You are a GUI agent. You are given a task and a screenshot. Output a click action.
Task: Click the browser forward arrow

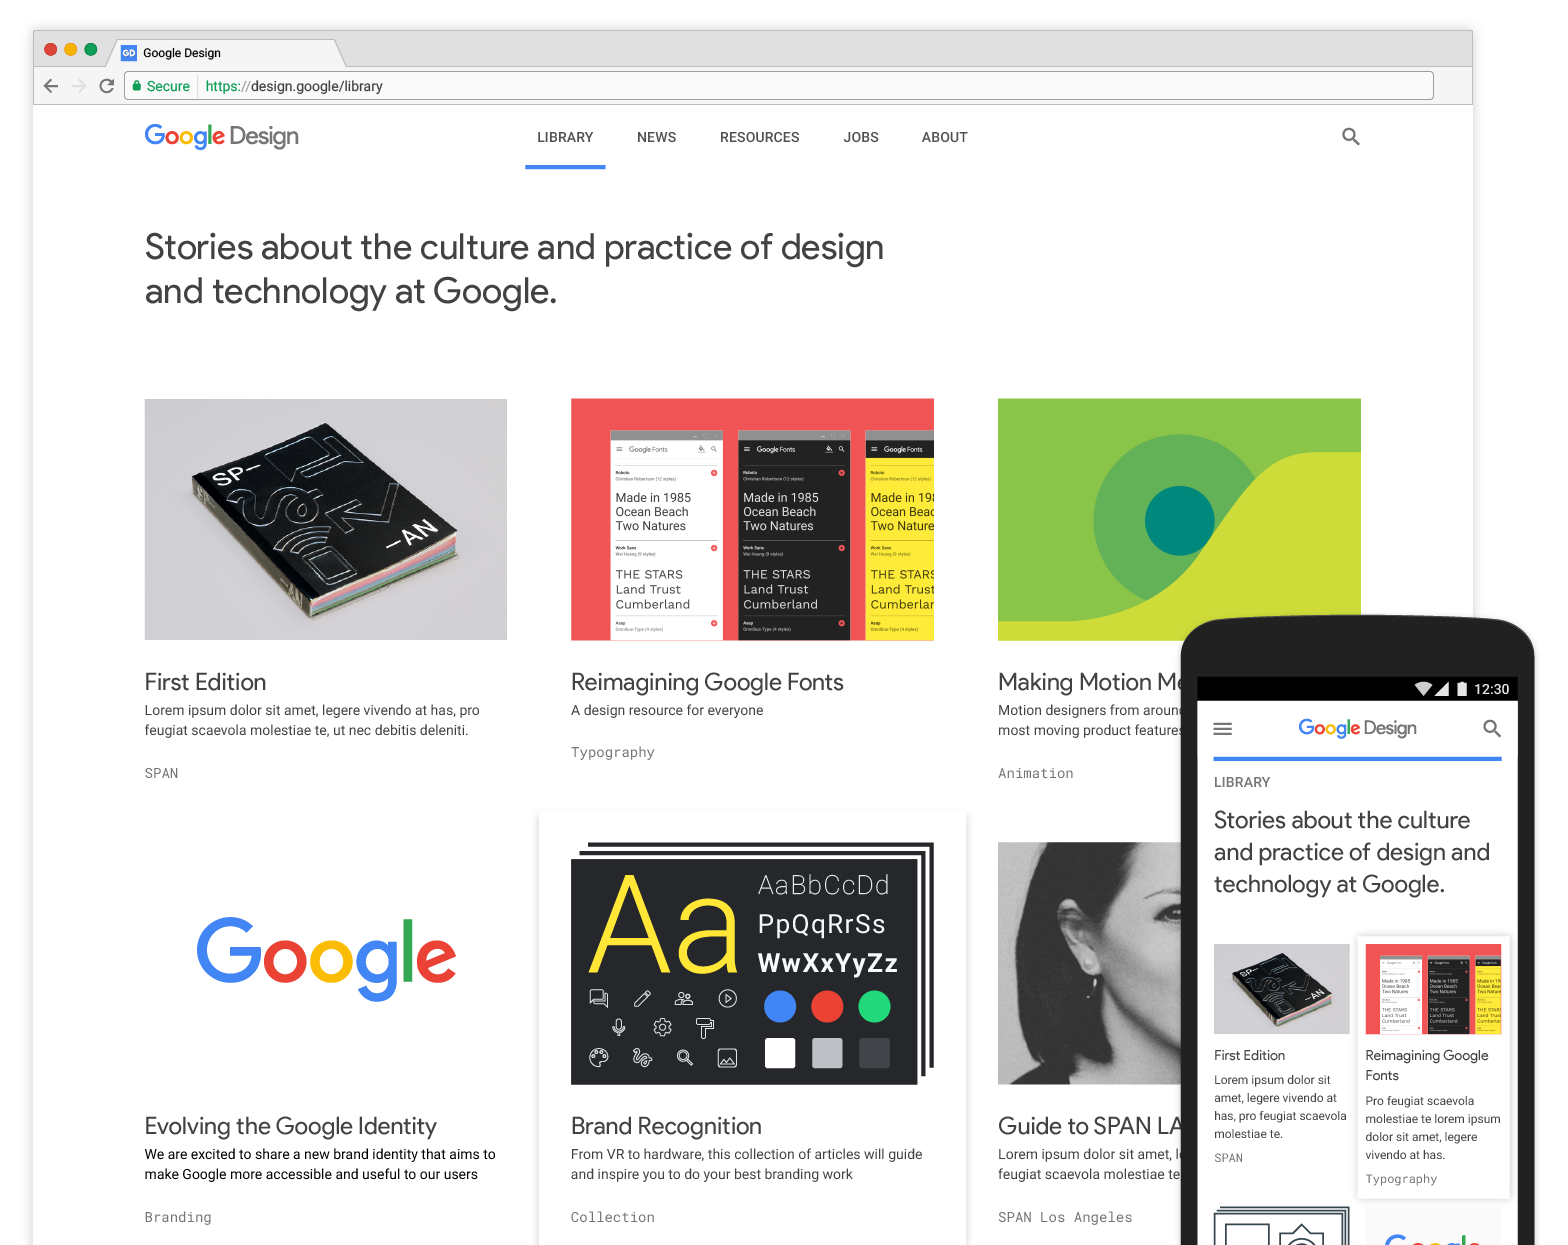point(79,86)
